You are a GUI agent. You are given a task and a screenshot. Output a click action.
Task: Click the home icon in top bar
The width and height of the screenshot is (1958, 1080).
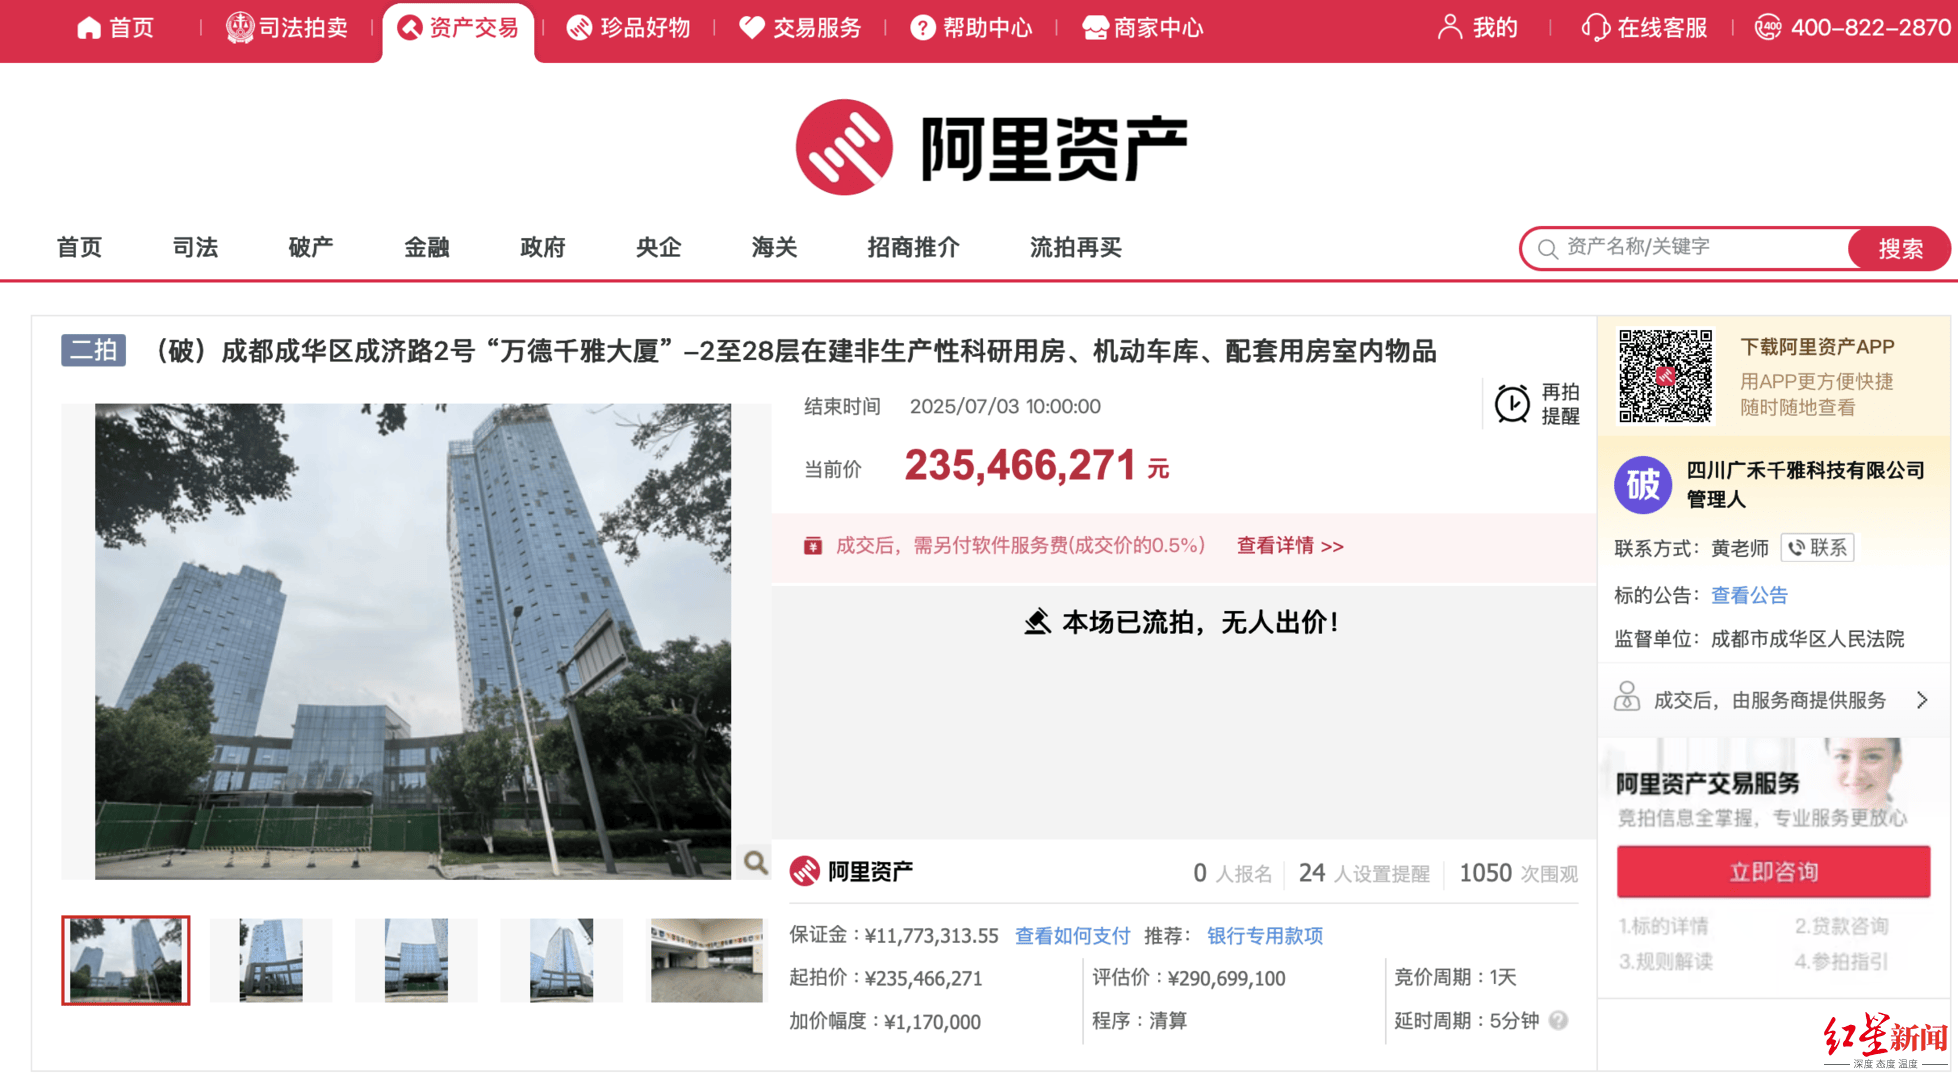[x=89, y=28]
